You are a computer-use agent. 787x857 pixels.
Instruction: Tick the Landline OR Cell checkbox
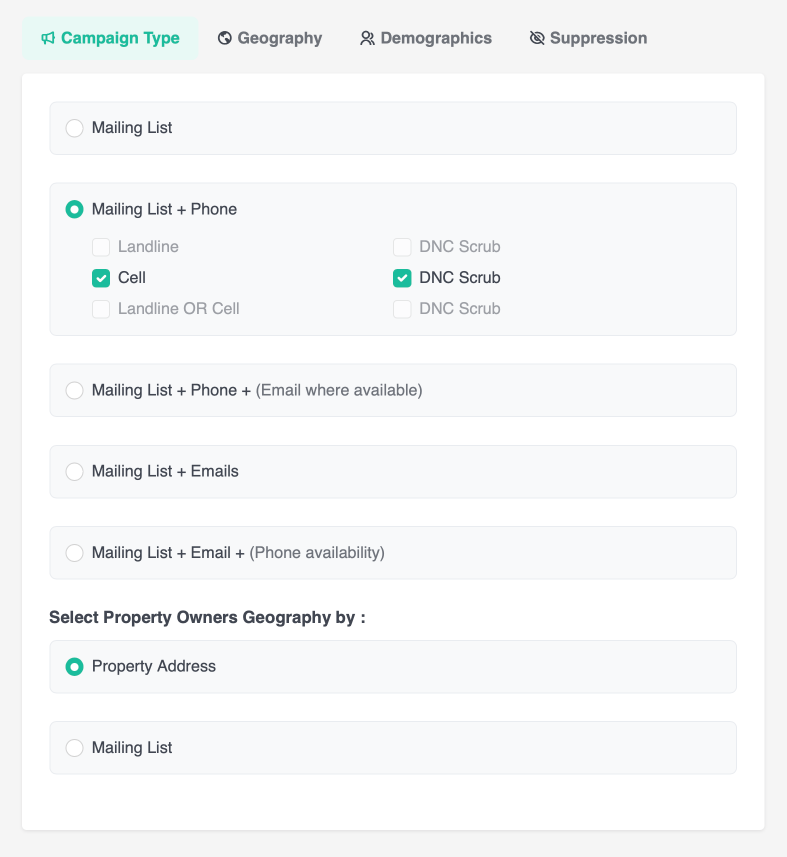[101, 309]
